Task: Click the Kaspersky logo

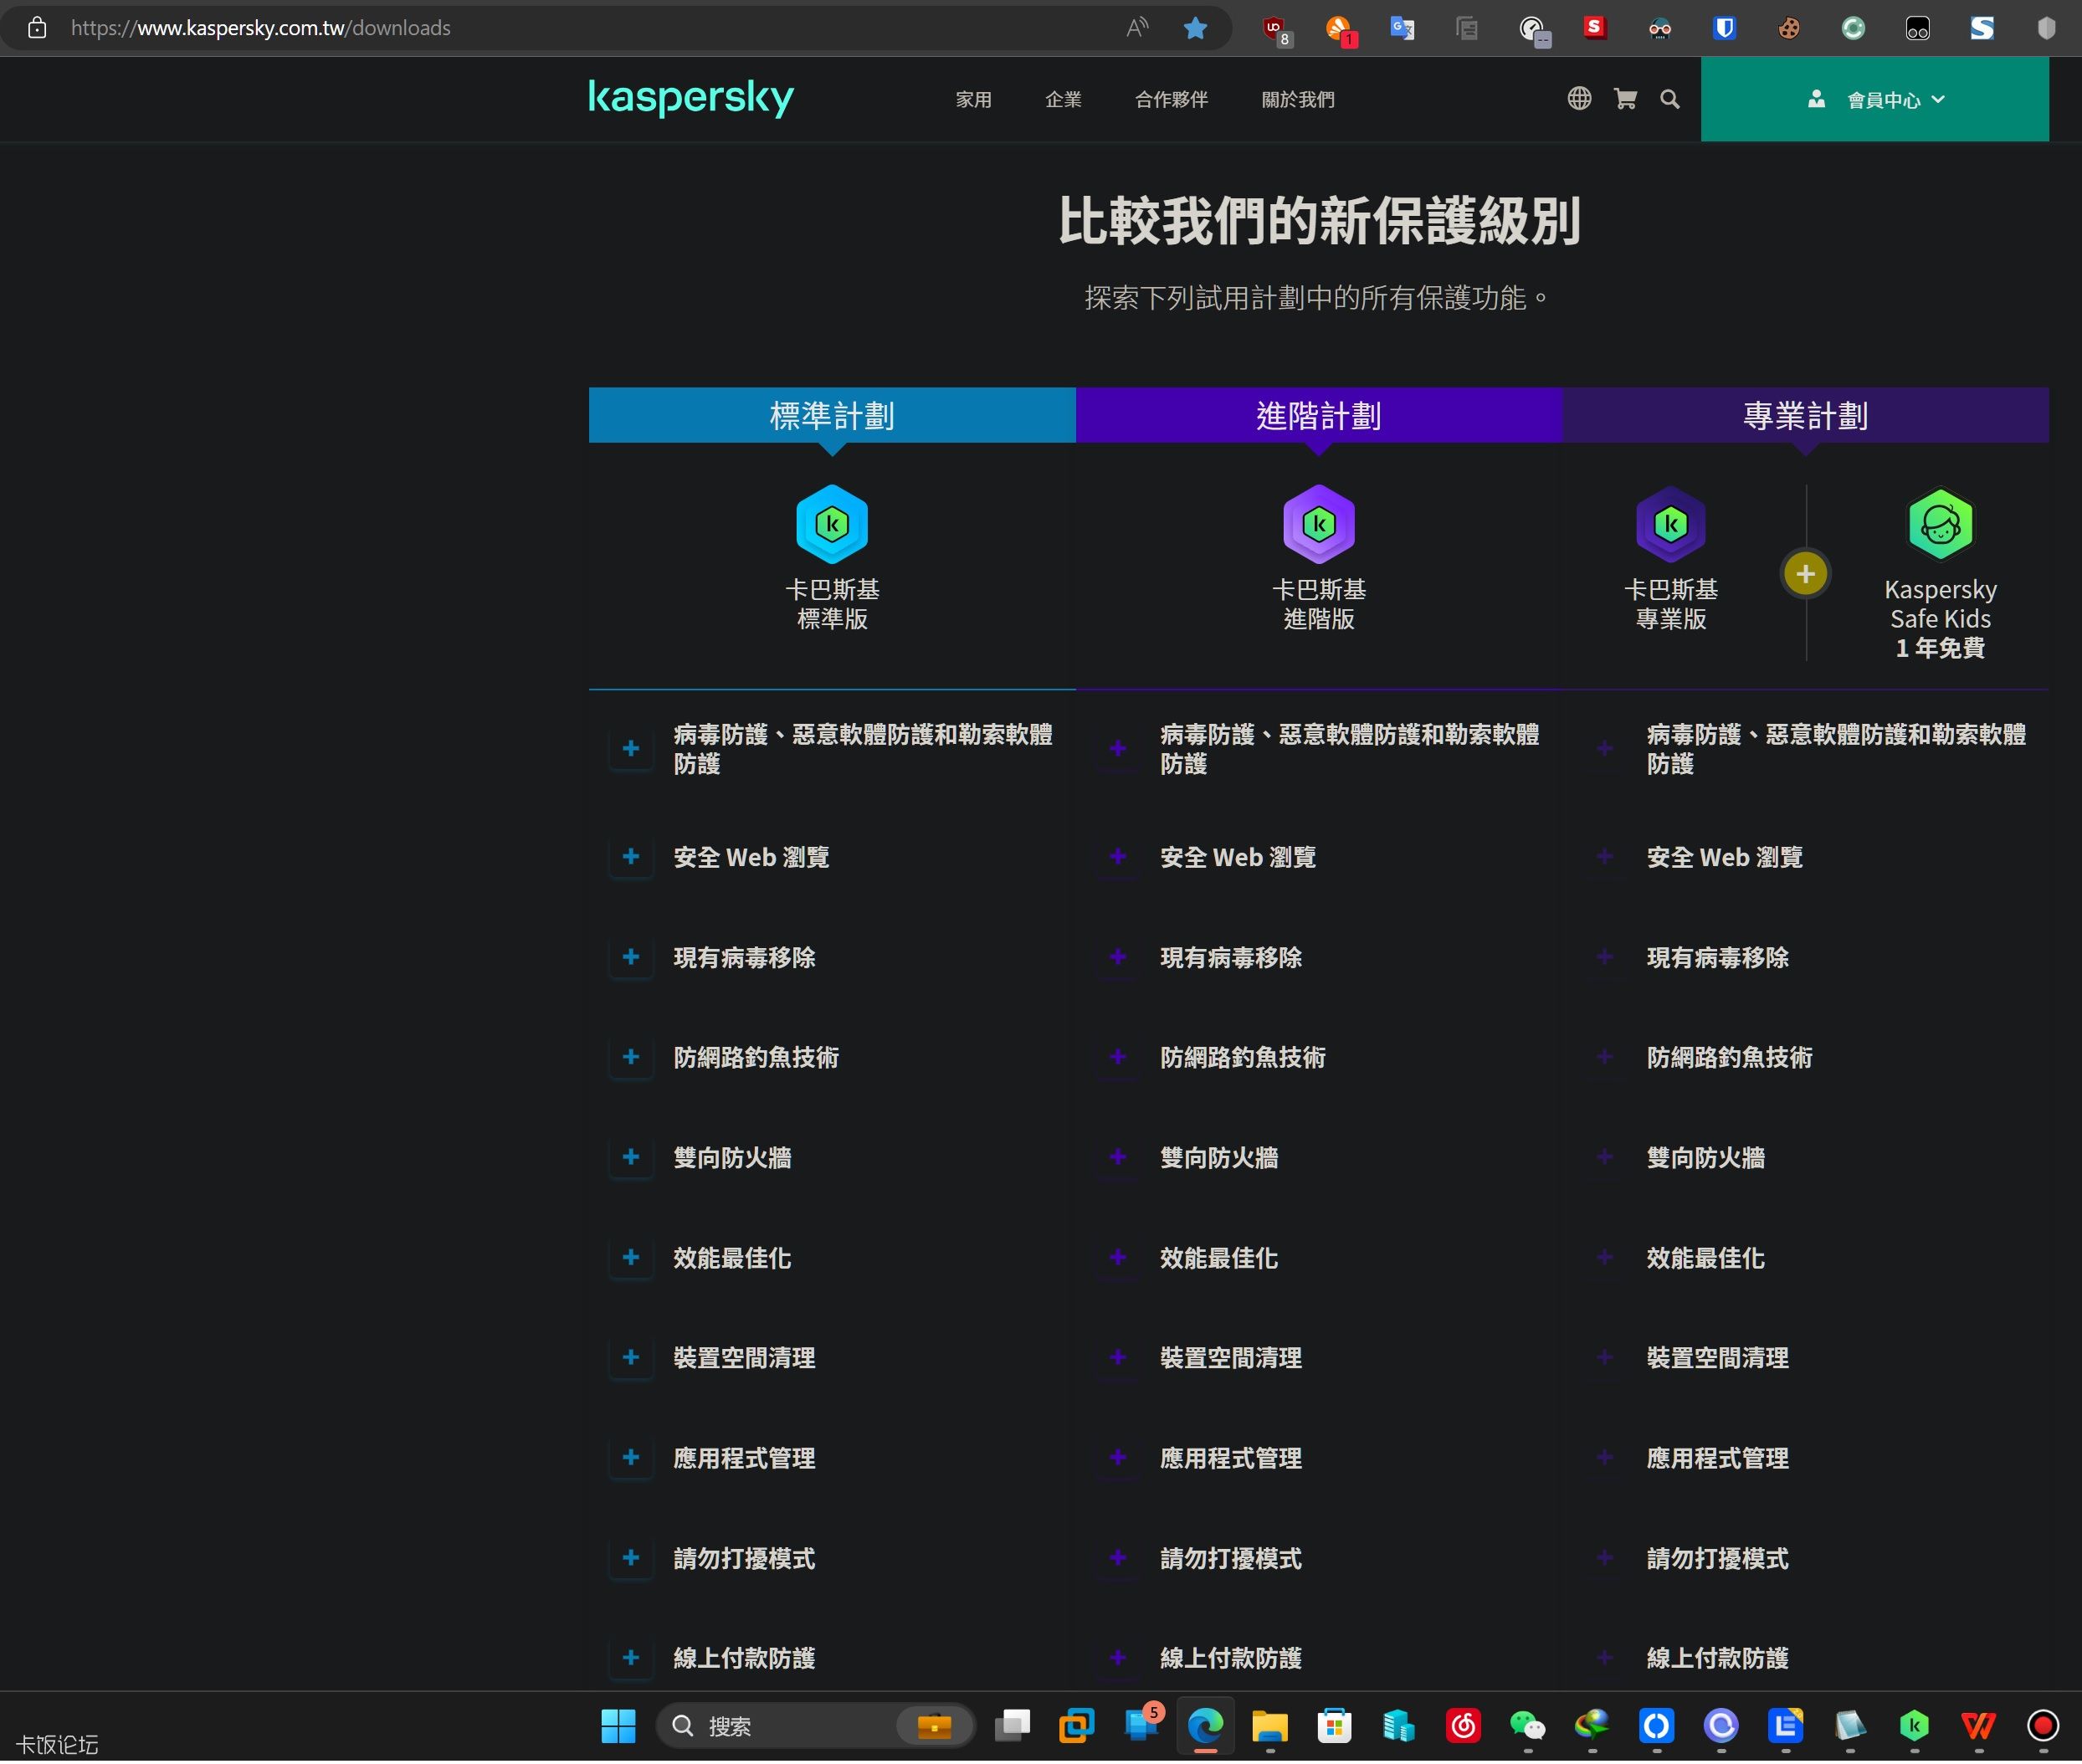Action: (691, 98)
